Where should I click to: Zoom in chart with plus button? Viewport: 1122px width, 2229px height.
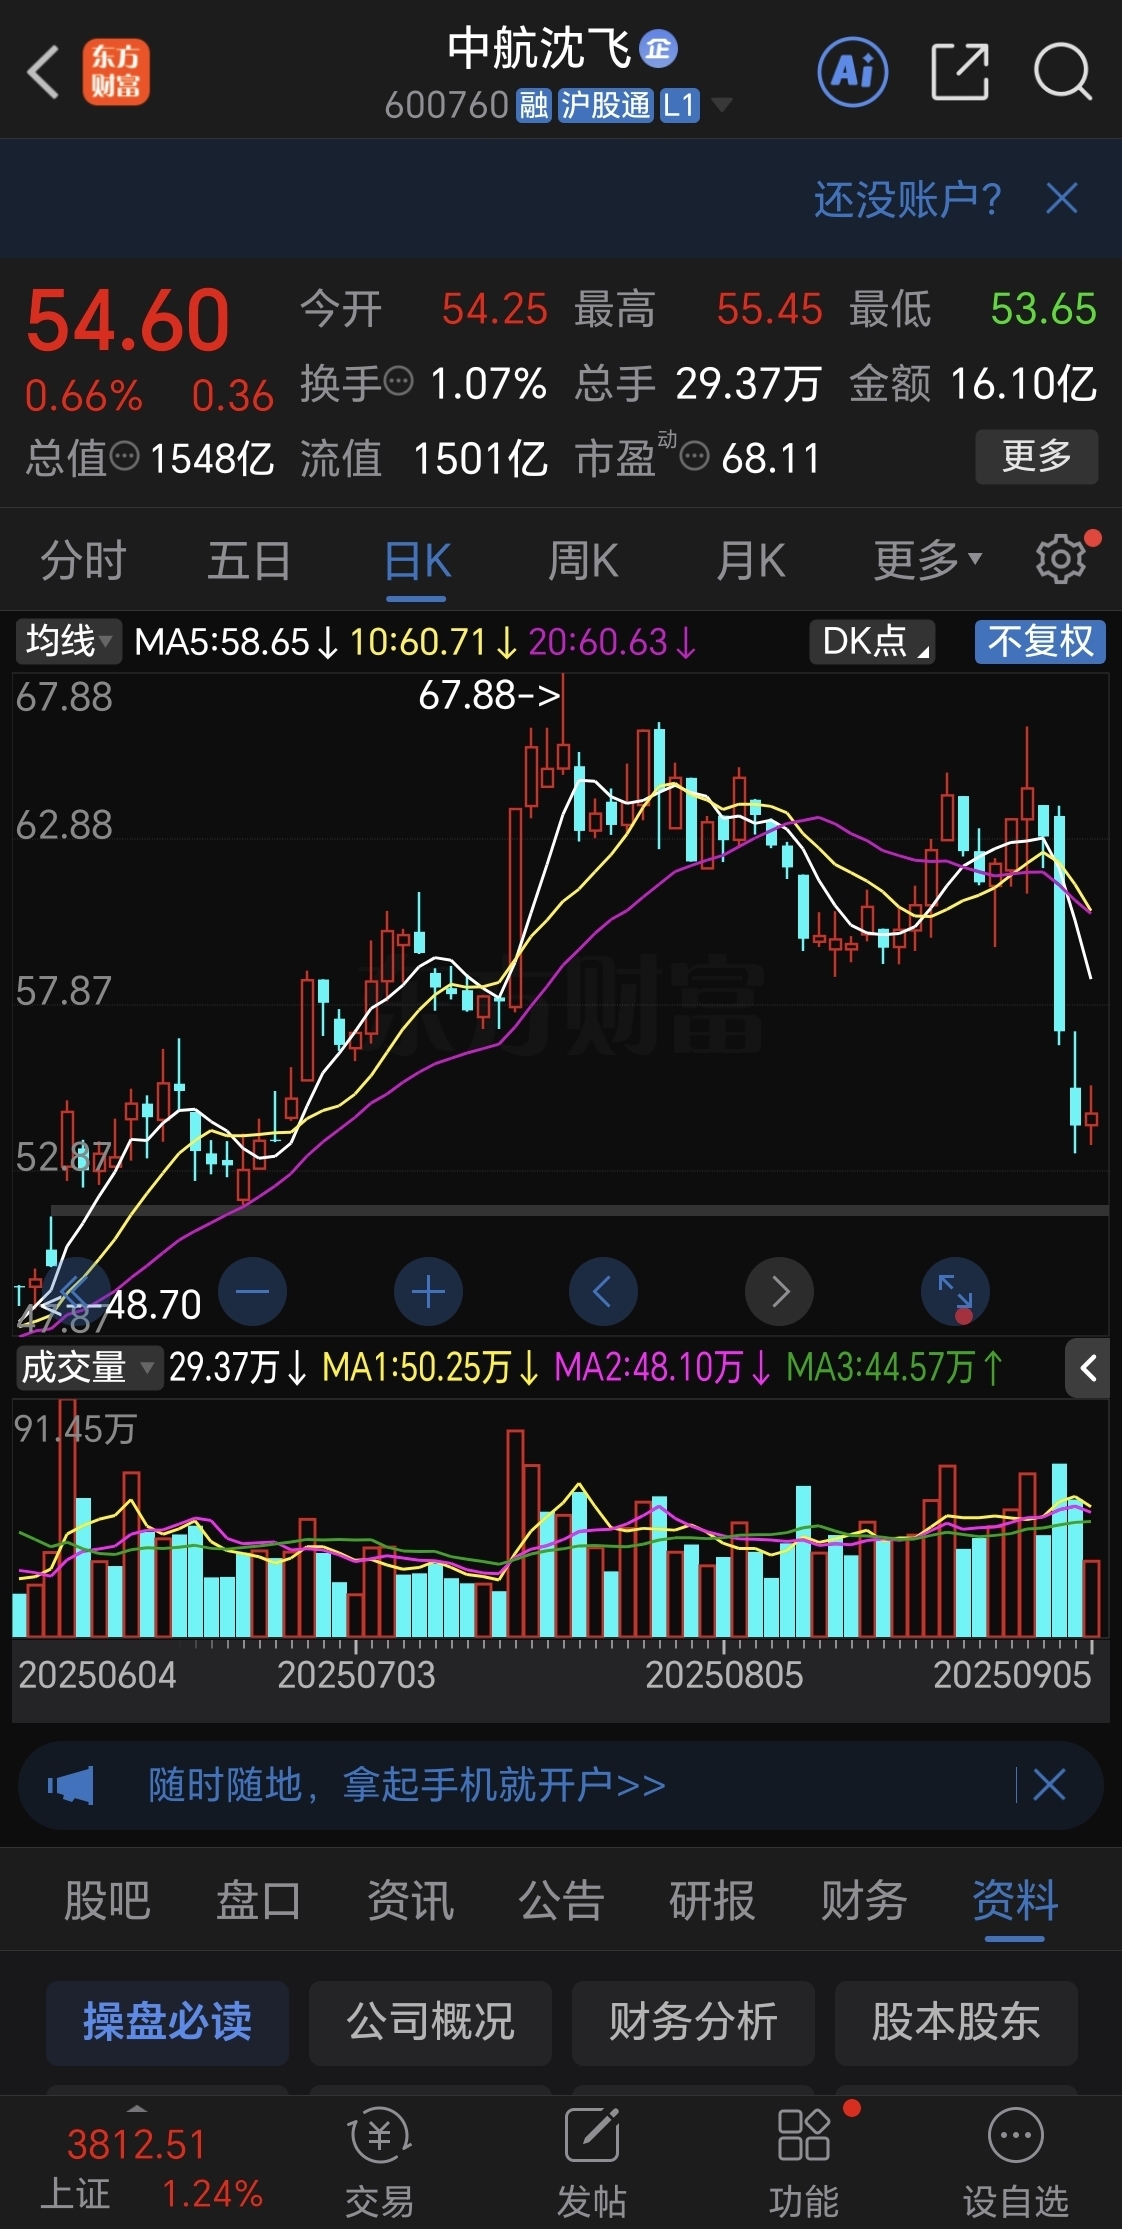click(x=428, y=1291)
